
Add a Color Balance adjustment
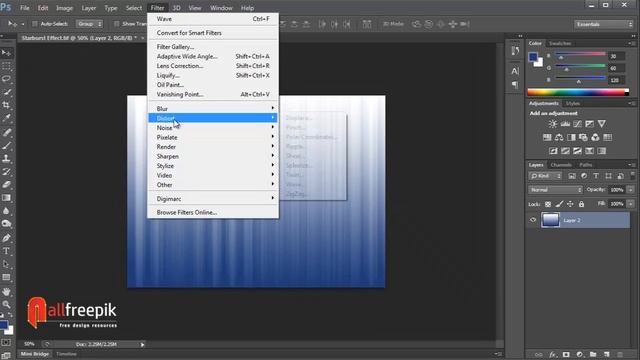pyautogui.click(x=559, y=138)
